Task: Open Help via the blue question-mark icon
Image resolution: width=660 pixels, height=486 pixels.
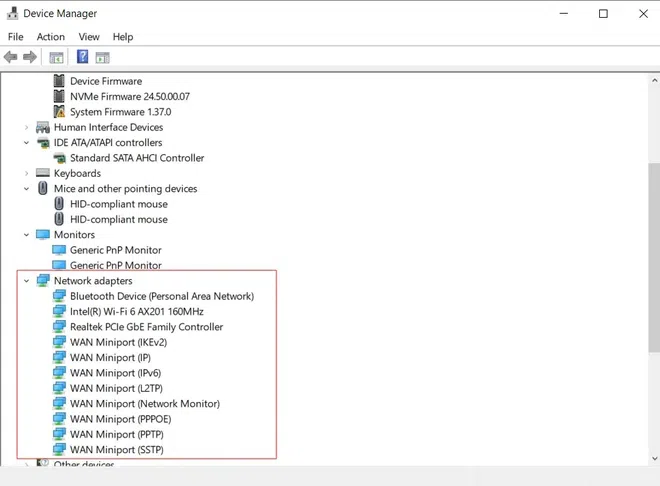Action: pos(82,56)
